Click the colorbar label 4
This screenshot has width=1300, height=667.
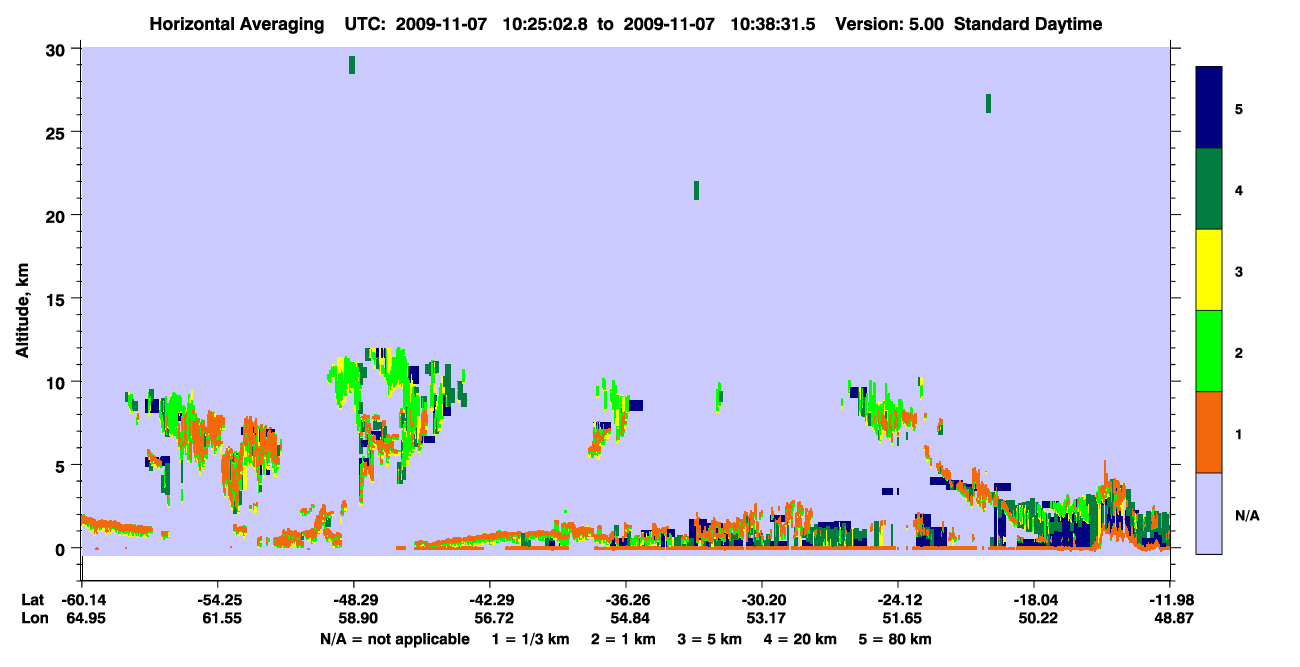pos(1239,189)
